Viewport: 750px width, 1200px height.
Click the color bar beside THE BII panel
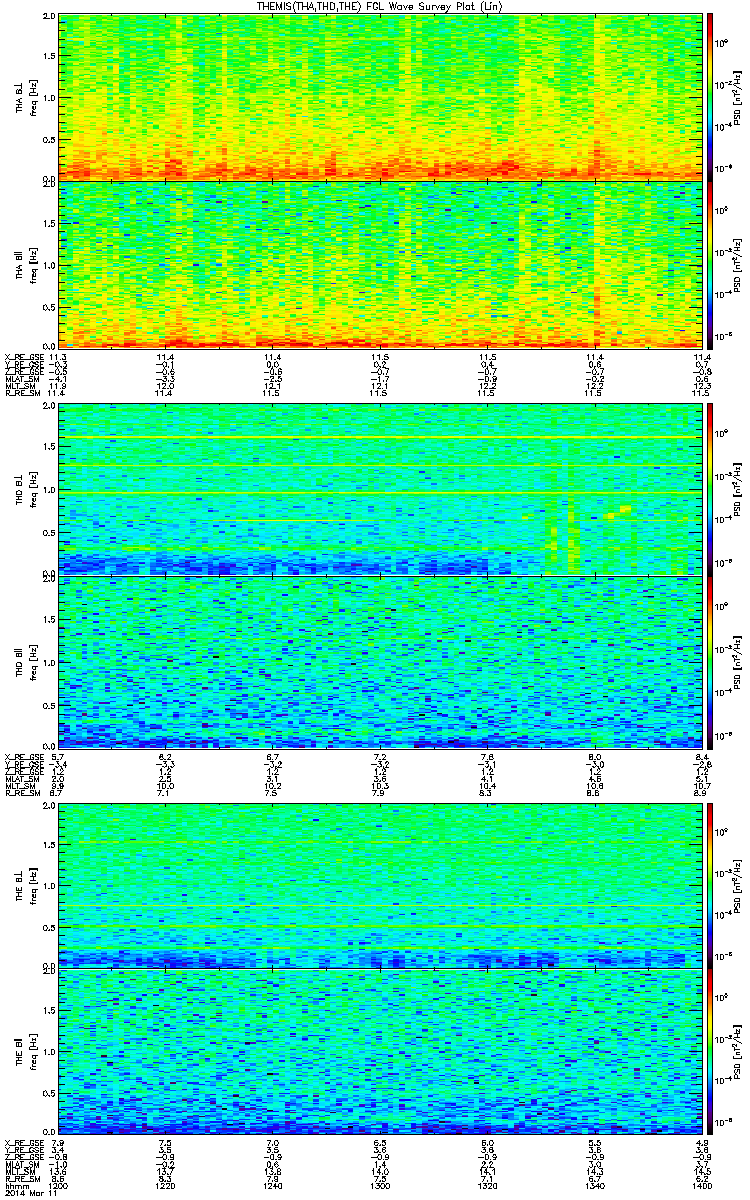[710, 1052]
